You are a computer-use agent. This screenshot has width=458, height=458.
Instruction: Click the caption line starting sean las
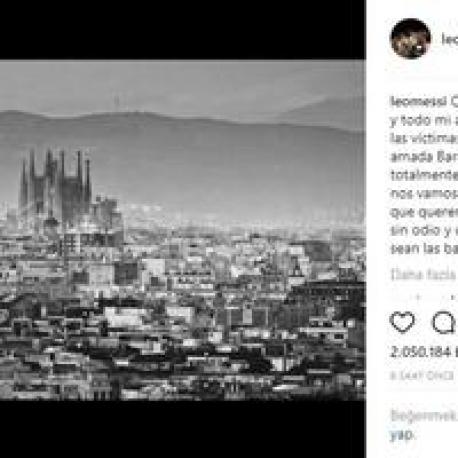point(424,249)
